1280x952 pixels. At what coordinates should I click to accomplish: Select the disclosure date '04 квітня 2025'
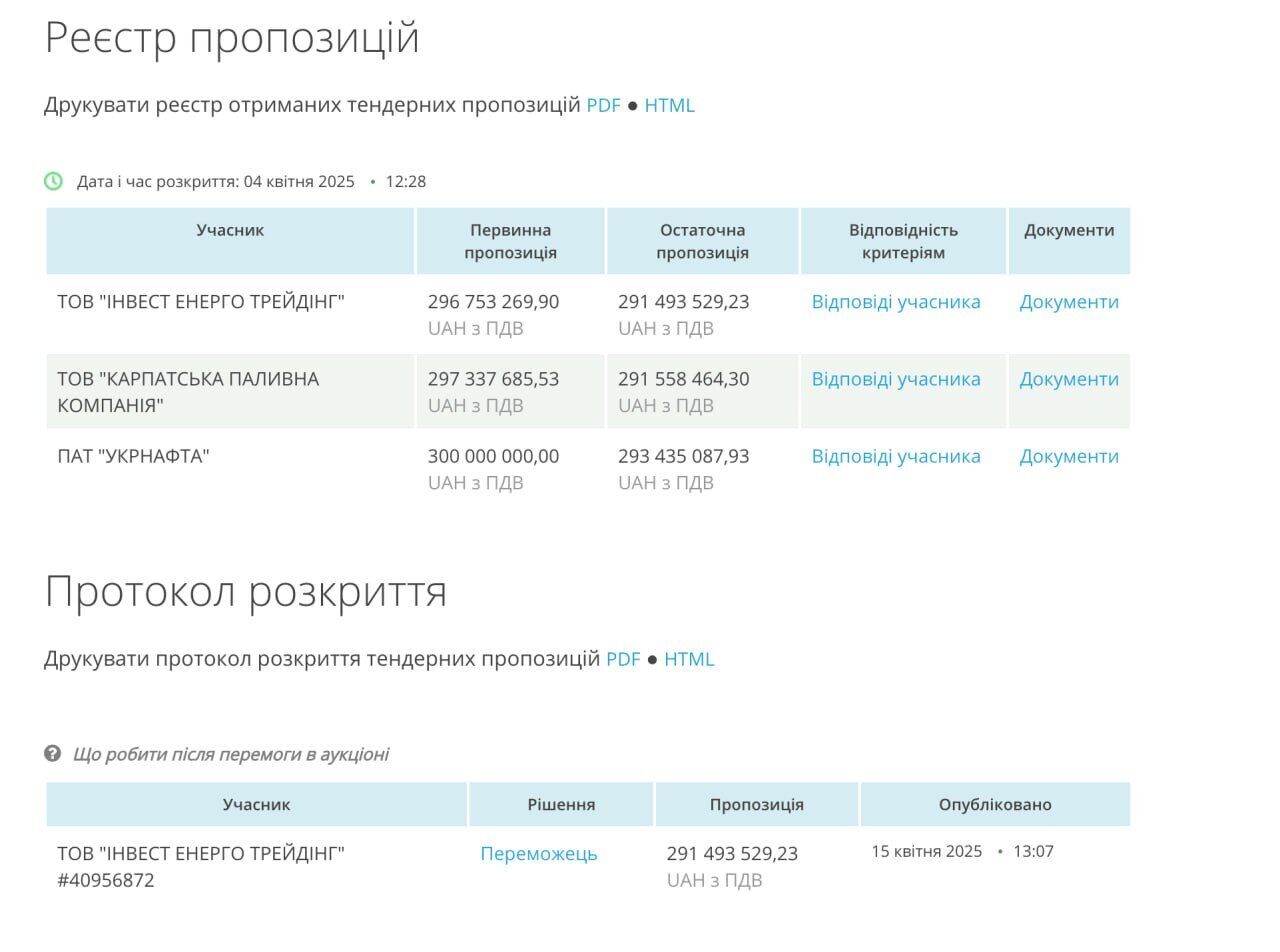coord(299,181)
